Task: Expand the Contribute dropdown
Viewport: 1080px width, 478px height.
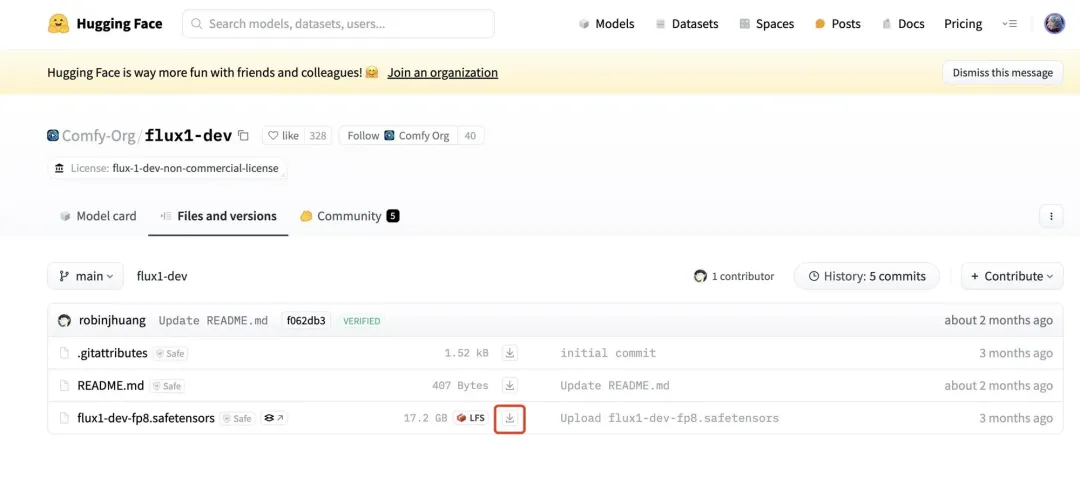Action: click(1012, 276)
